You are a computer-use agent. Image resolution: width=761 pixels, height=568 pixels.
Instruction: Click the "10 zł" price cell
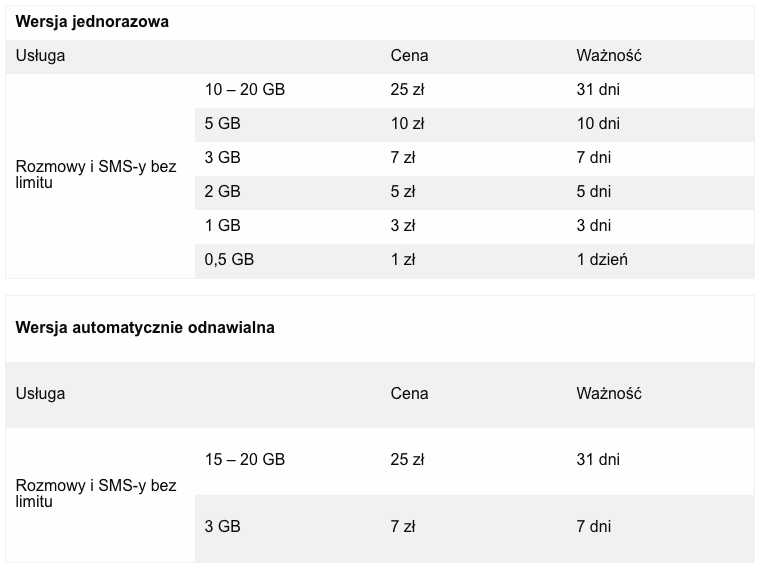pyautogui.click(x=407, y=124)
